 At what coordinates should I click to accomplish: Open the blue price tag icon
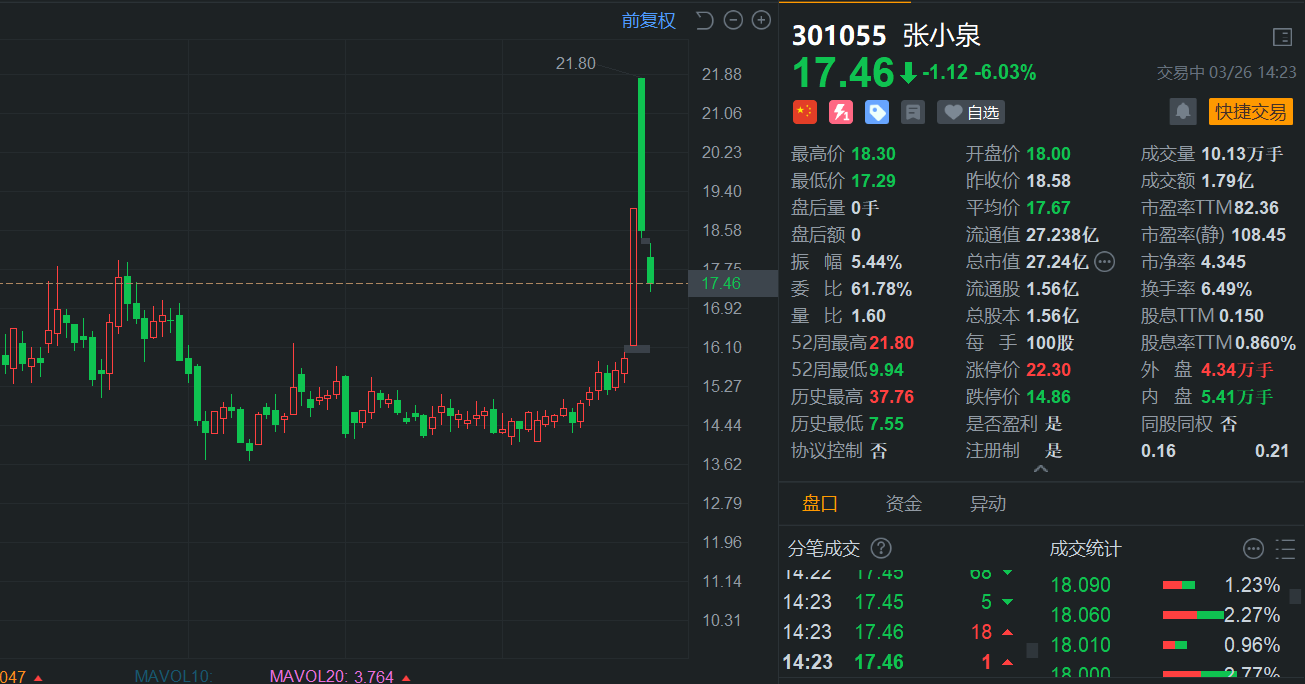(x=876, y=112)
